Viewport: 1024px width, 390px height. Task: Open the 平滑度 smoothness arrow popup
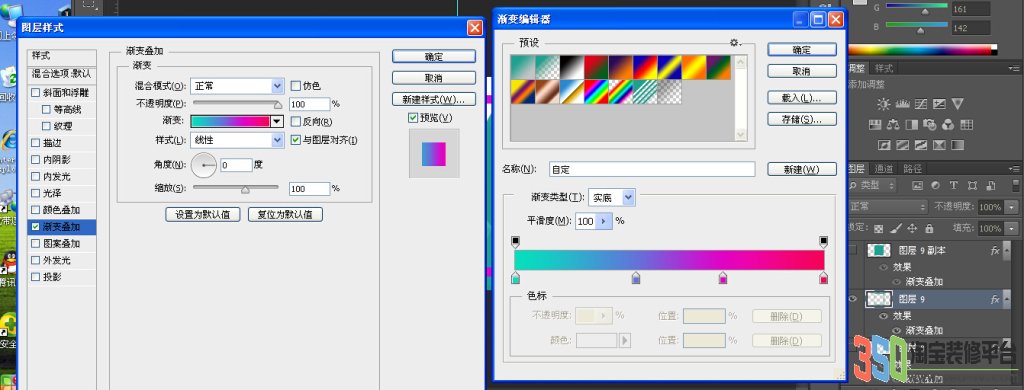(603, 221)
